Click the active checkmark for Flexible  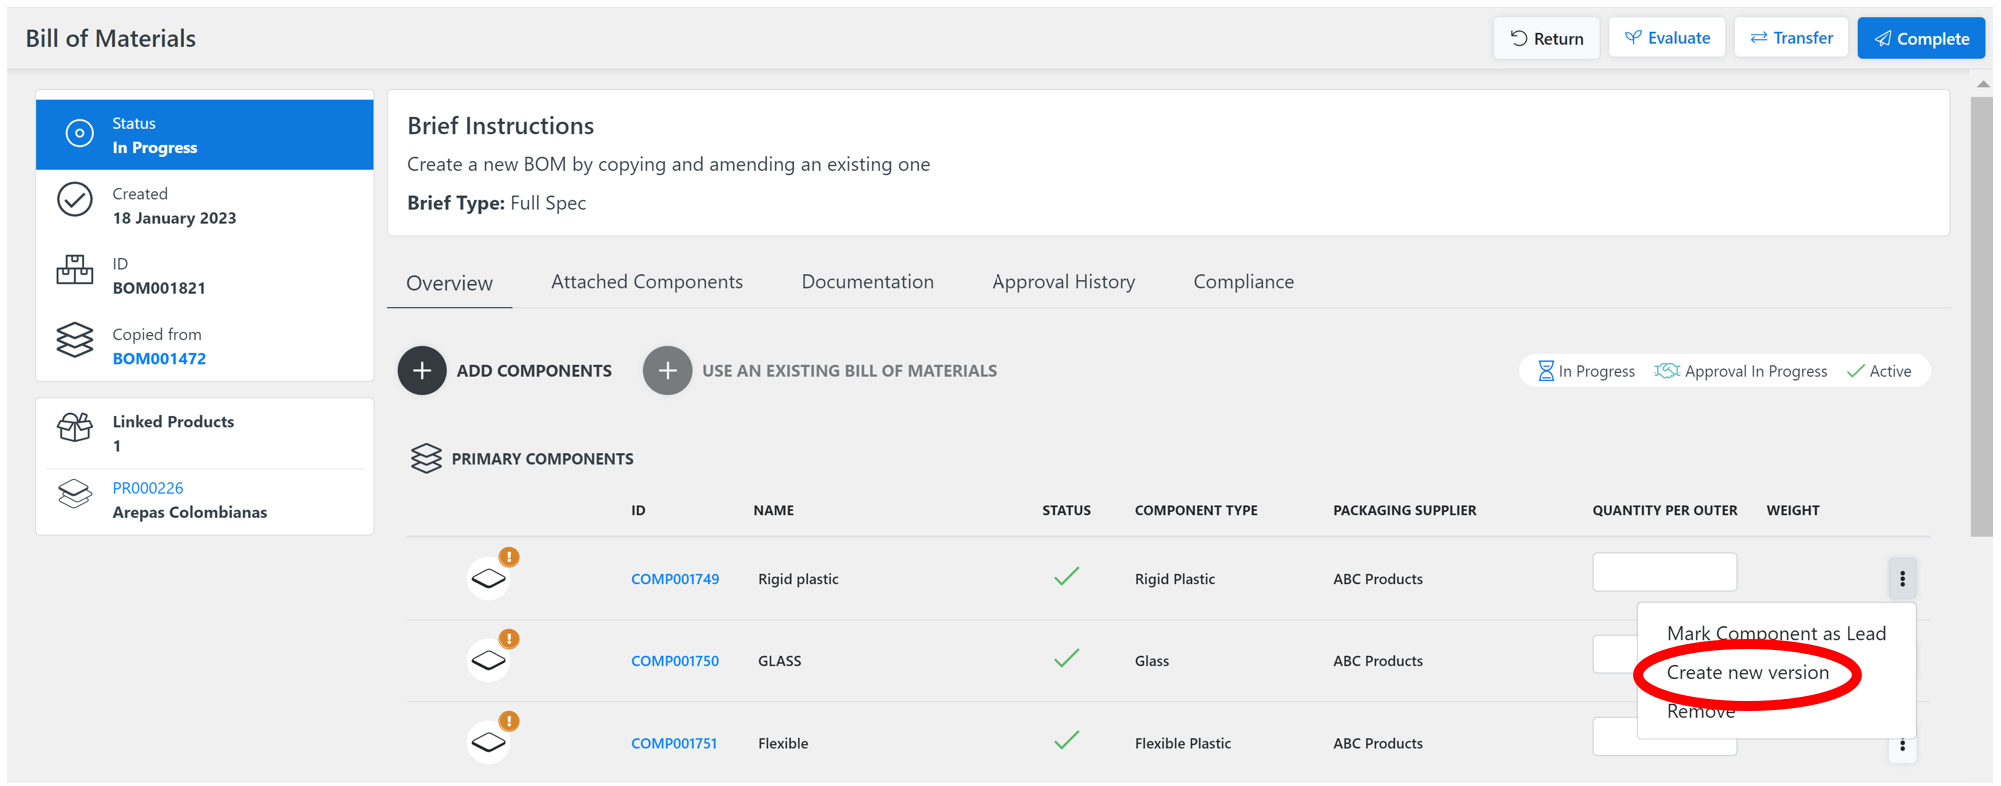click(x=1067, y=740)
